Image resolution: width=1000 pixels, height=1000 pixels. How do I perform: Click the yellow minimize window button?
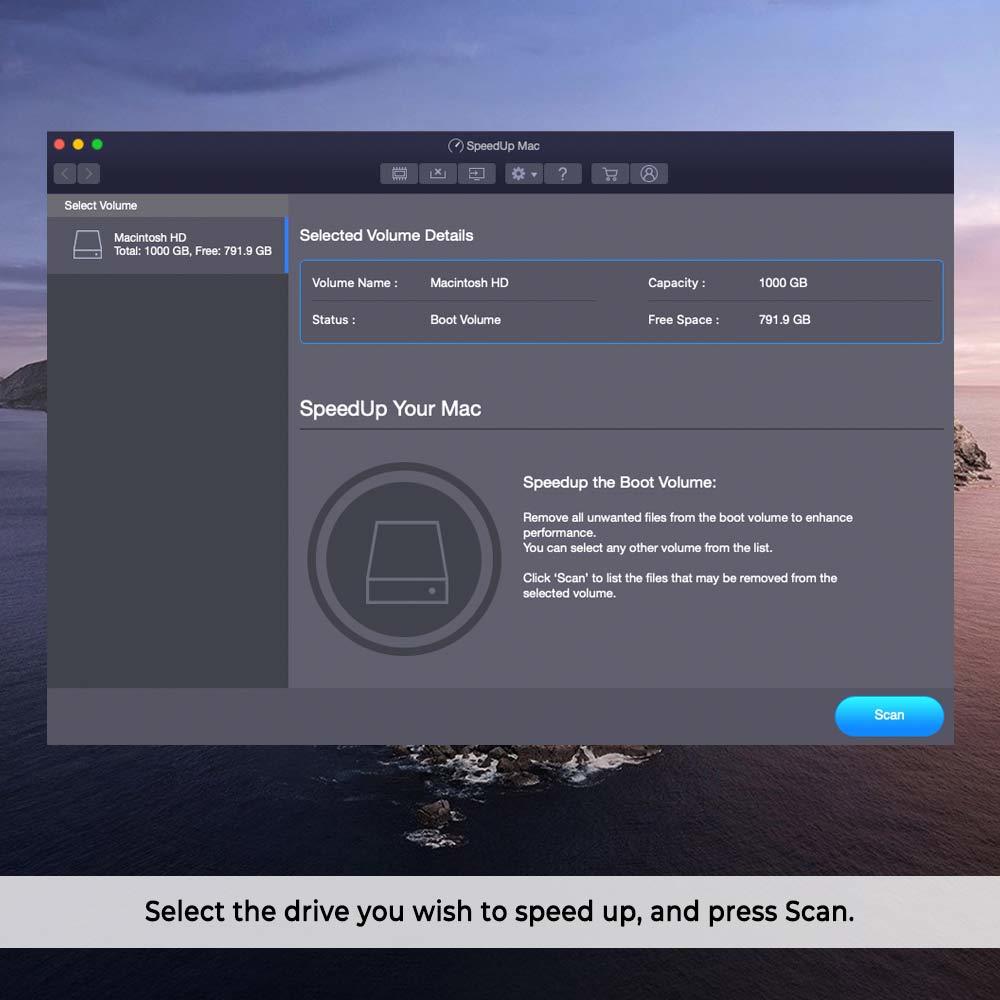(78, 145)
